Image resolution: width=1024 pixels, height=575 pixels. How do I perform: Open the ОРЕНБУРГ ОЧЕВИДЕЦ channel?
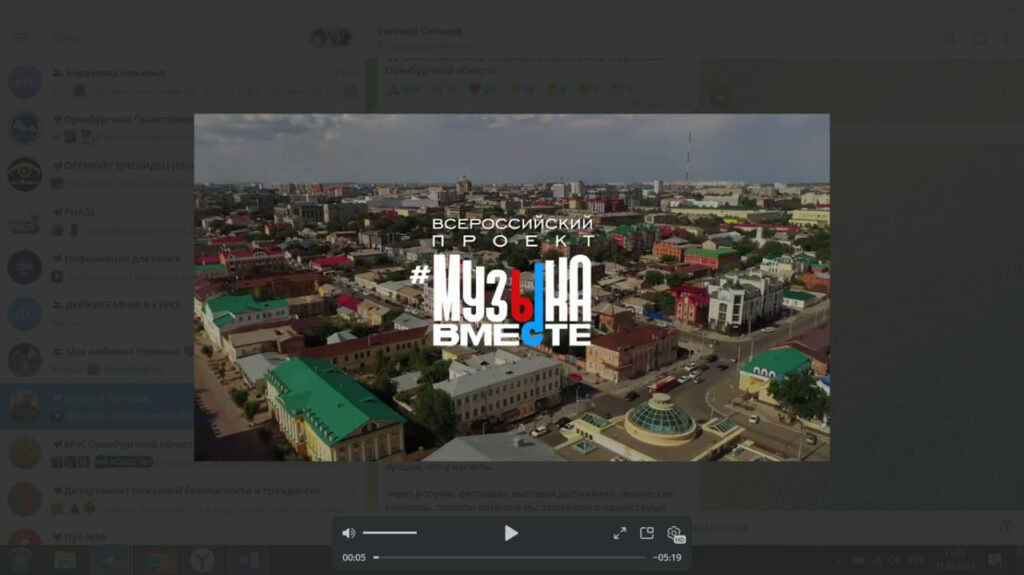pos(98,174)
